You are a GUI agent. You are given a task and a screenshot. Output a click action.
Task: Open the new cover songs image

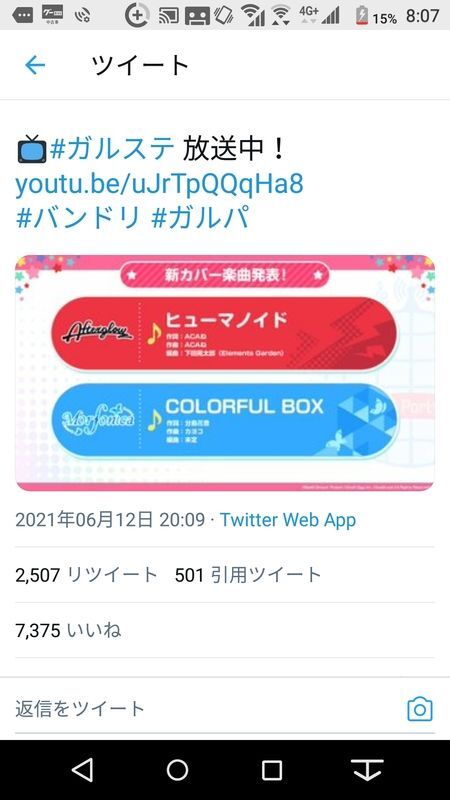pos(225,372)
